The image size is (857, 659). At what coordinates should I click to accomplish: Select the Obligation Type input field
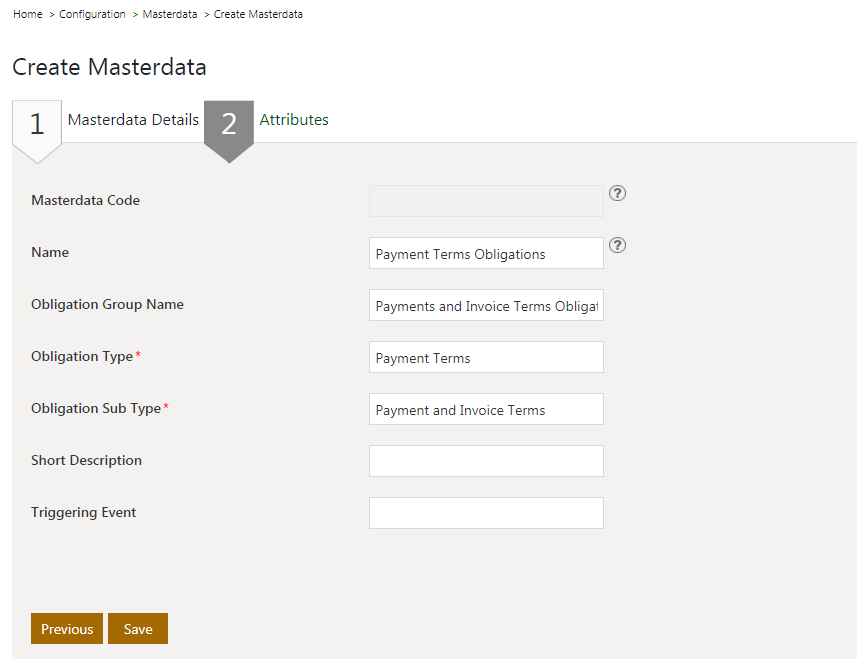click(x=486, y=358)
